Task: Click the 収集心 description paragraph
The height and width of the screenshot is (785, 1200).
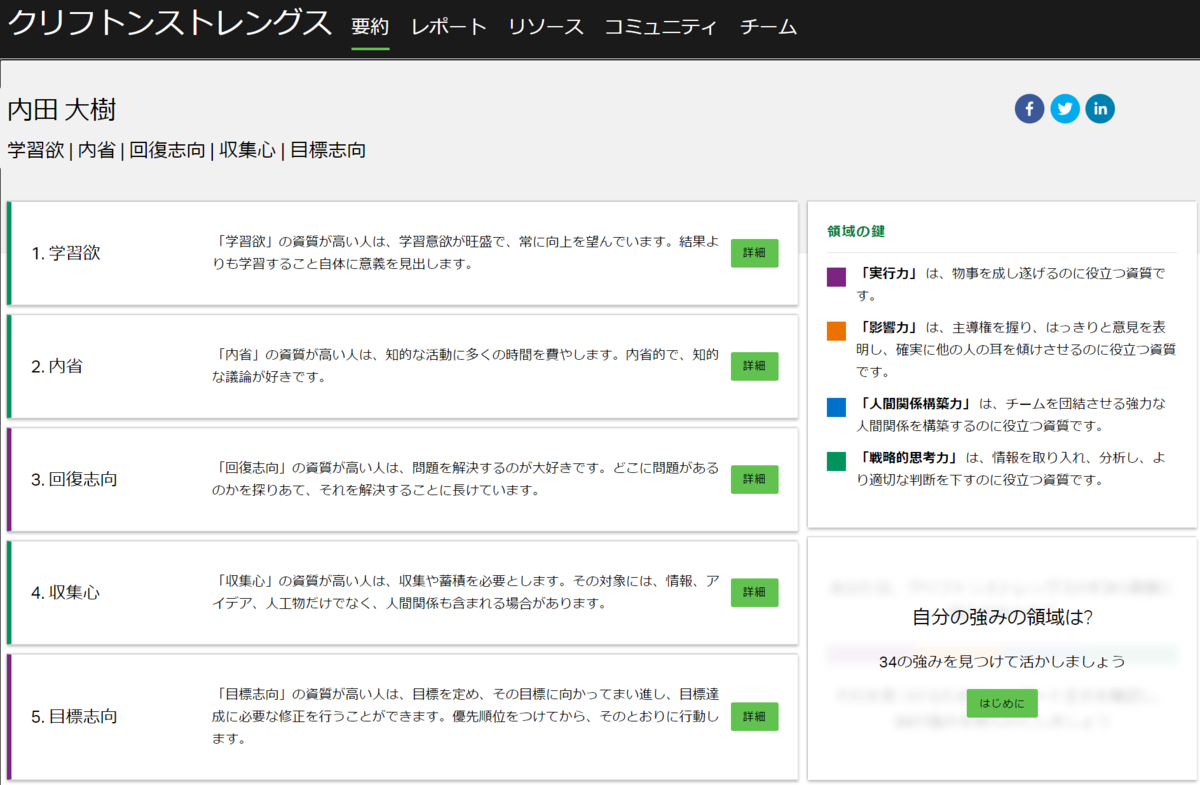Action: 465,592
